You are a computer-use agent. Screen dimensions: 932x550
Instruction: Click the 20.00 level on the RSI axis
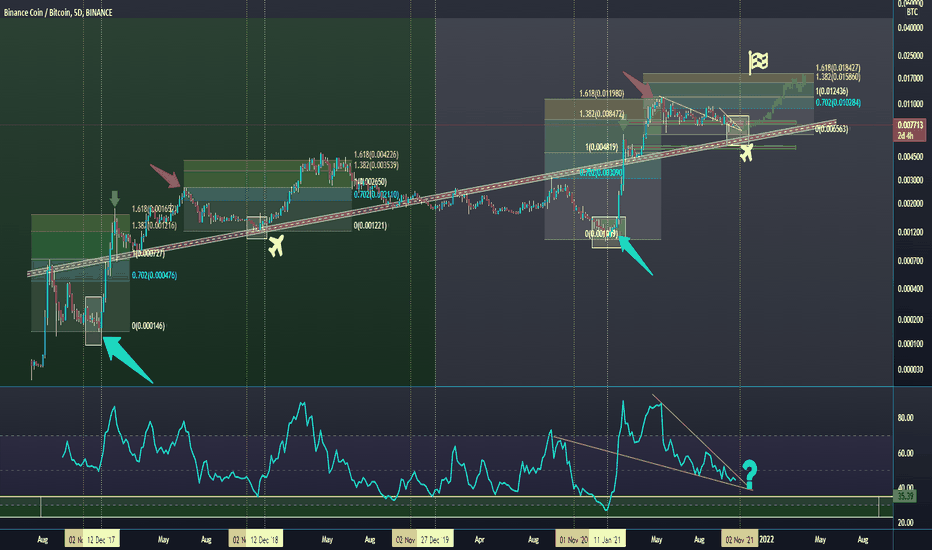(905, 522)
